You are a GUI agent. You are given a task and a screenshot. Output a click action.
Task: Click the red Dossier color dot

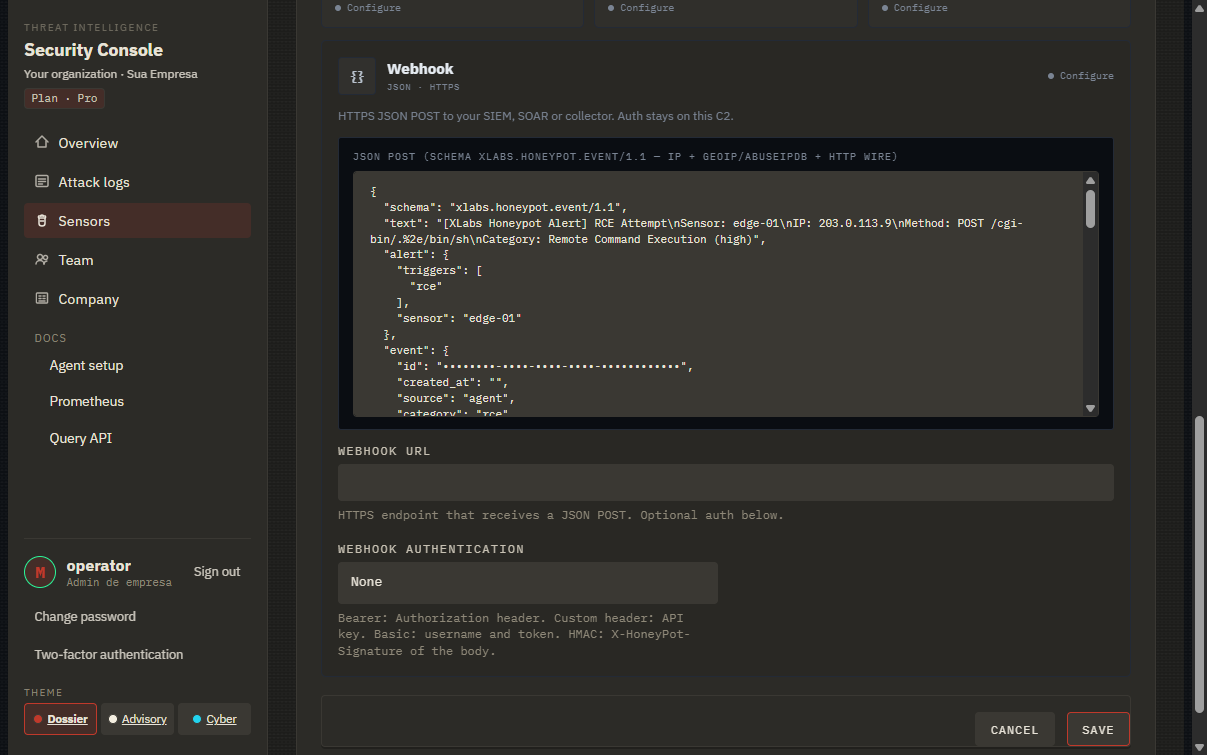[x=38, y=719]
